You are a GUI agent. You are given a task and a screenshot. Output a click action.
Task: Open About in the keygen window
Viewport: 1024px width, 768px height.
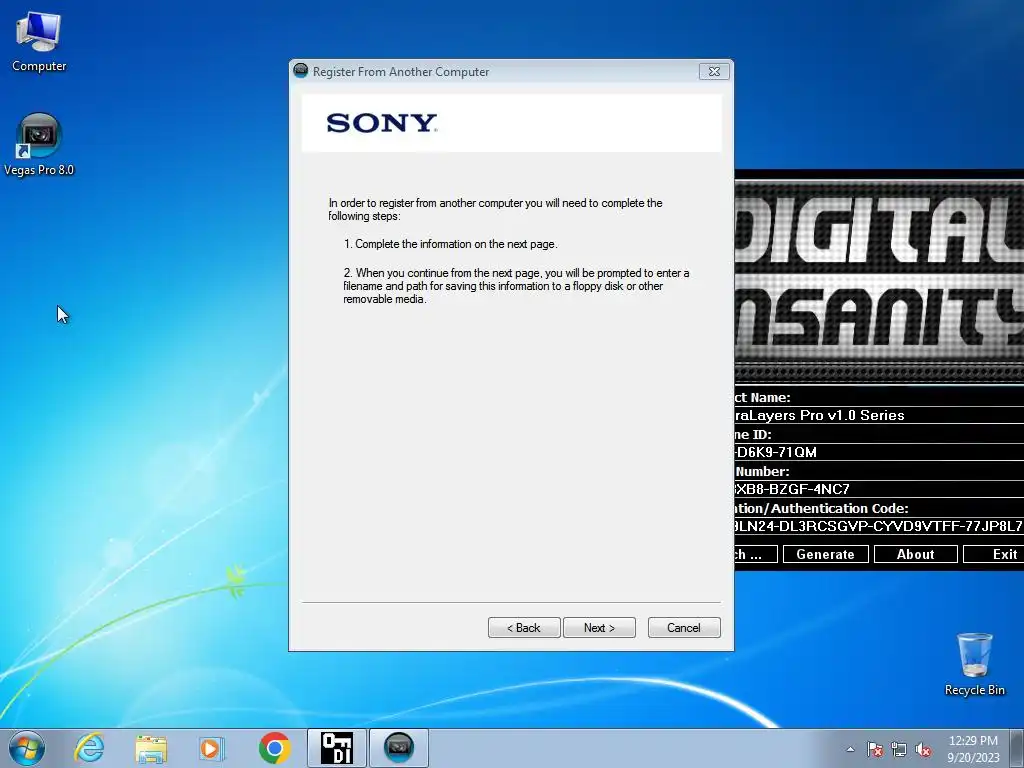click(x=916, y=554)
